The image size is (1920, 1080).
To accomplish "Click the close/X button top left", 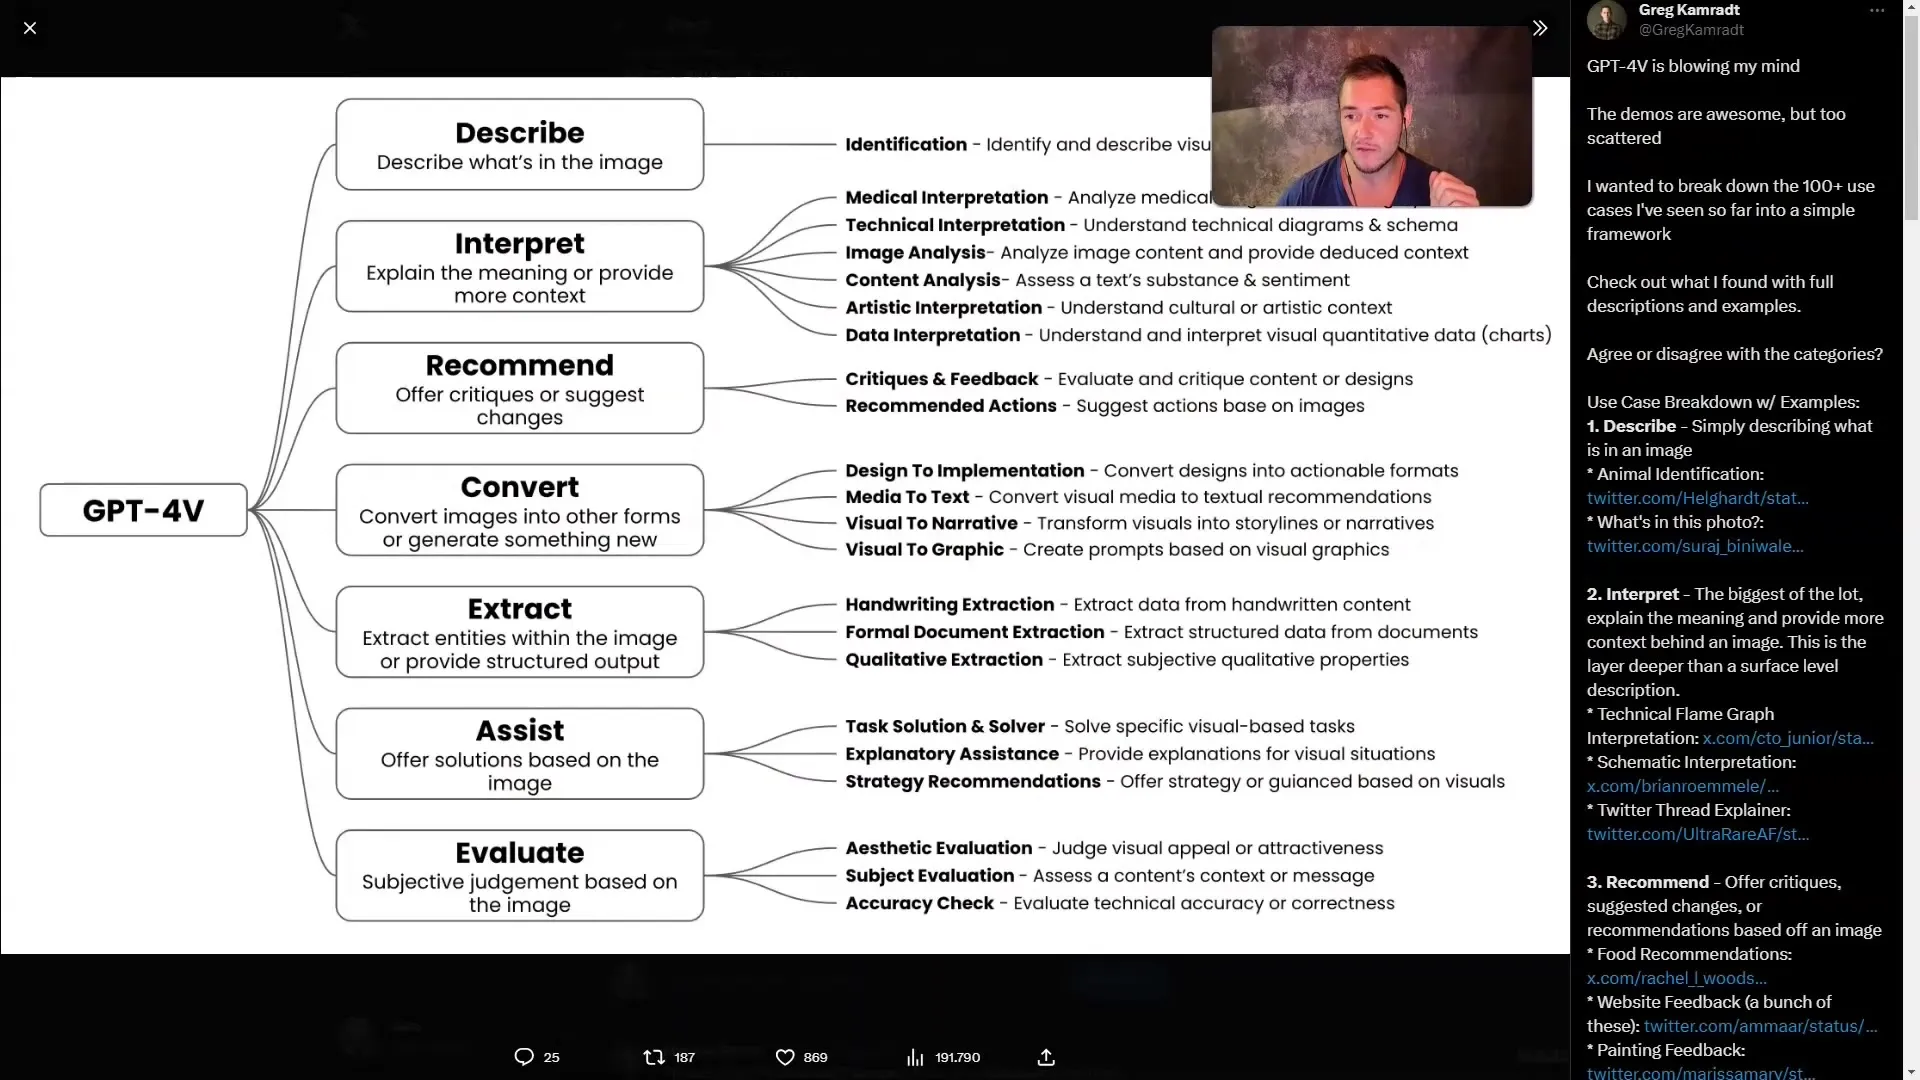I will (x=29, y=26).
